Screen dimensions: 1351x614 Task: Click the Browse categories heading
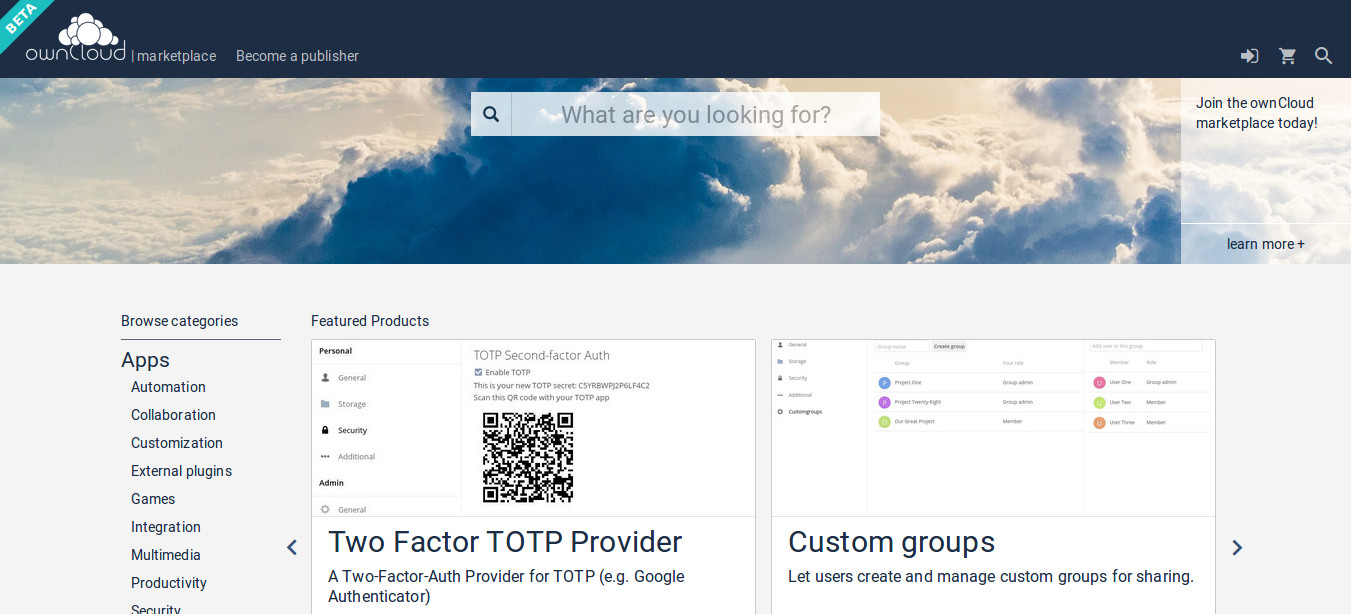click(179, 321)
